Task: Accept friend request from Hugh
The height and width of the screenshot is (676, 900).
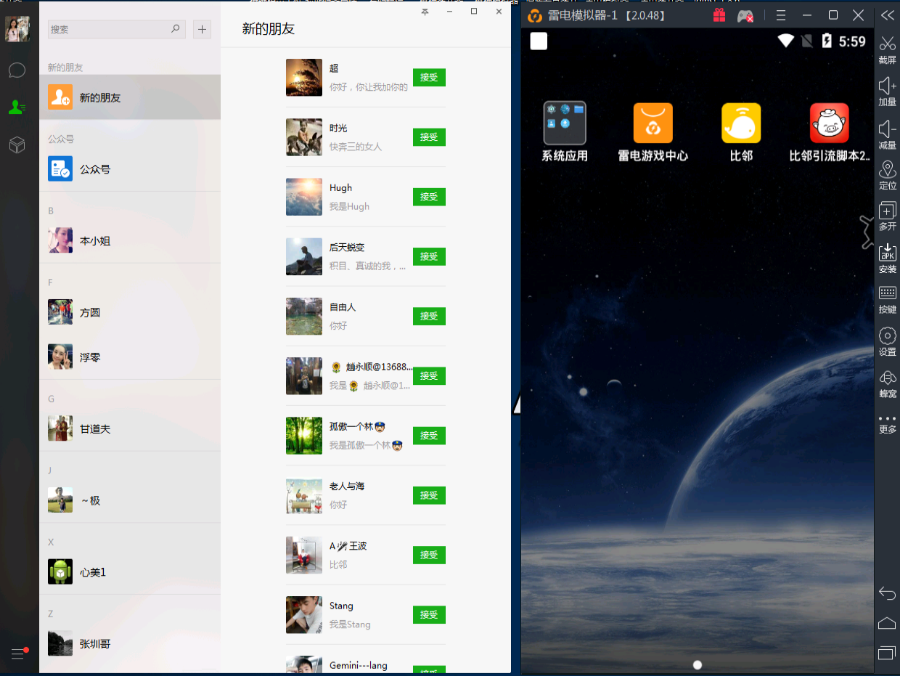Action: point(429,197)
